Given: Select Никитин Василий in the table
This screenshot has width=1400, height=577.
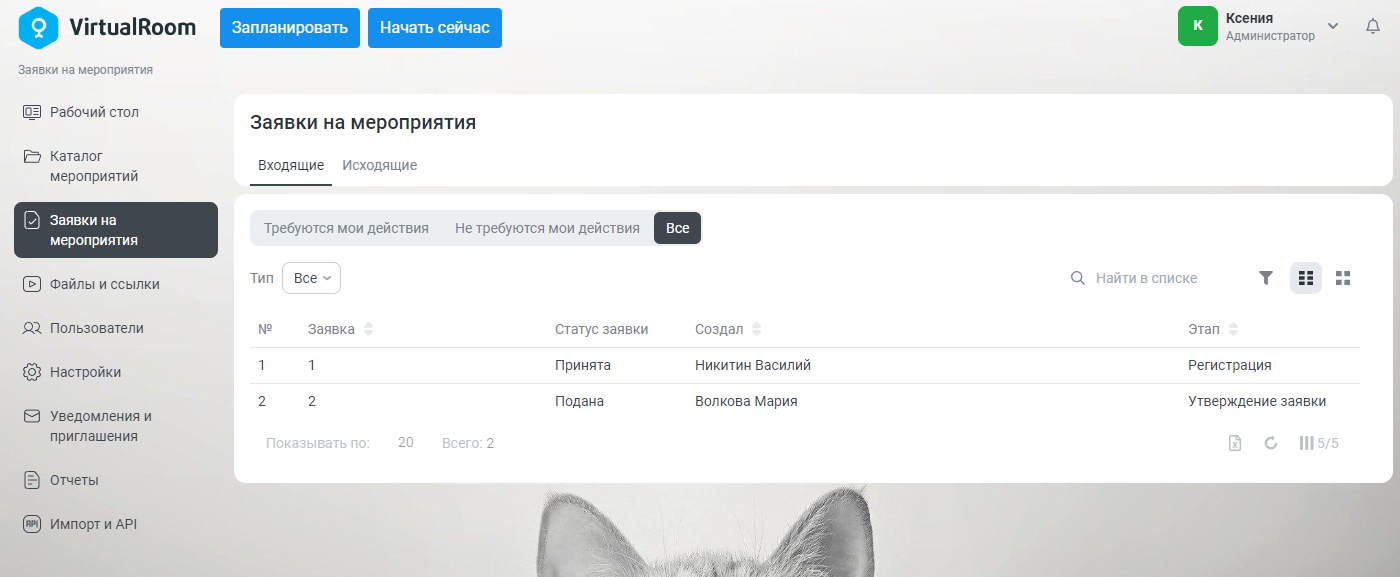Looking at the screenshot, I should pyautogui.click(x=753, y=365).
